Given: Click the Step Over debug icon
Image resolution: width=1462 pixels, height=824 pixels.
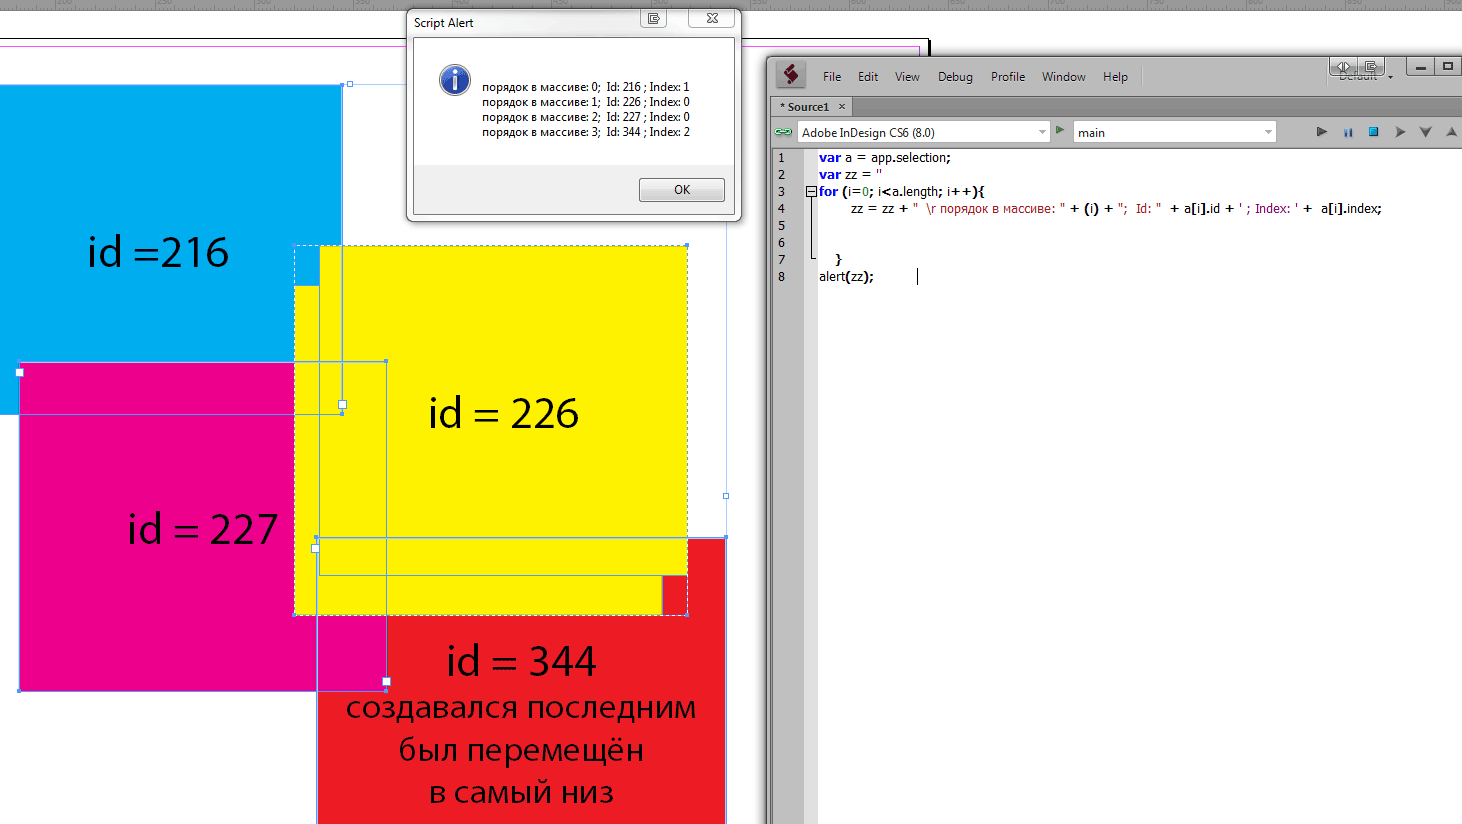Looking at the screenshot, I should coord(1400,132).
